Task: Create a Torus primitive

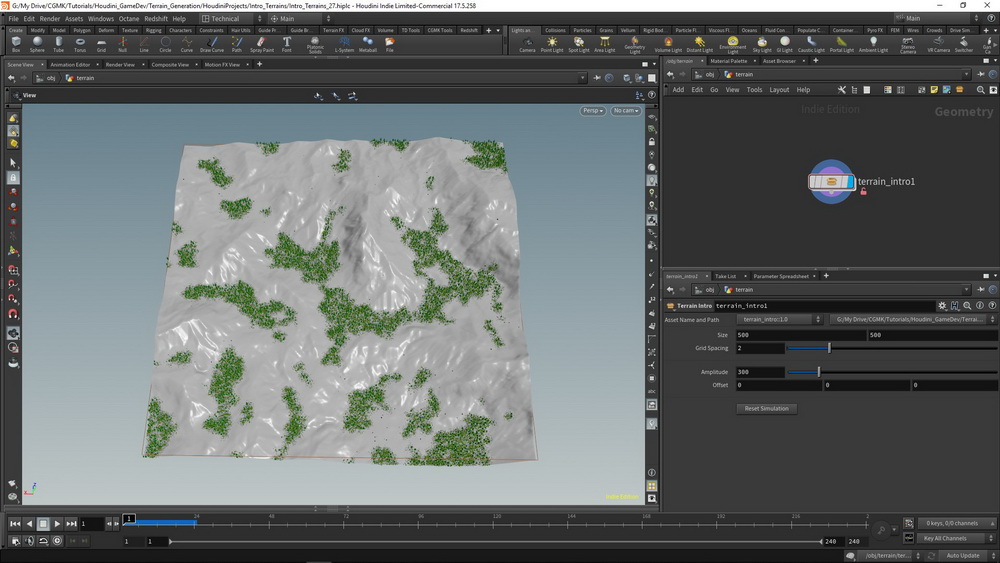Action: coord(80,44)
